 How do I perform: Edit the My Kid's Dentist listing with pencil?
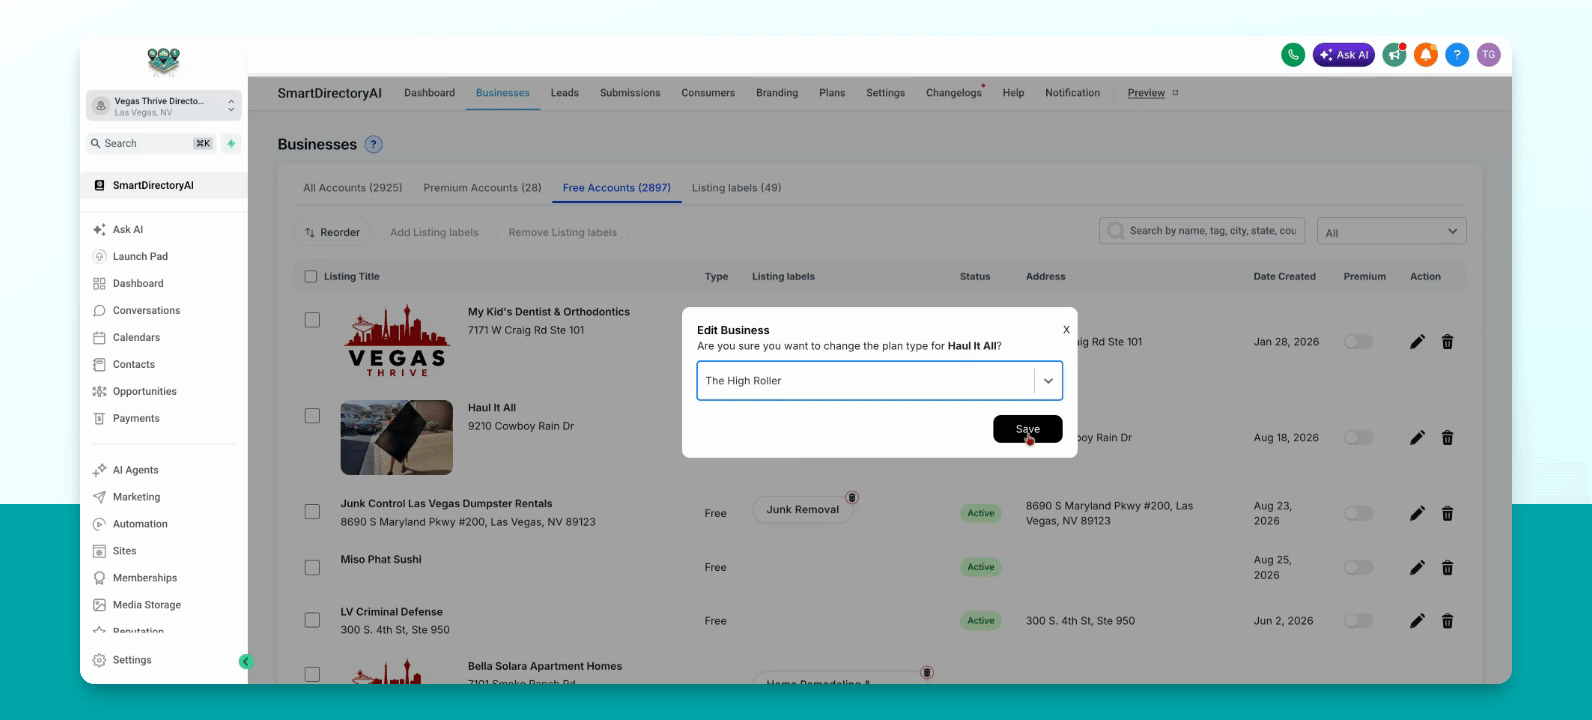click(x=1417, y=342)
